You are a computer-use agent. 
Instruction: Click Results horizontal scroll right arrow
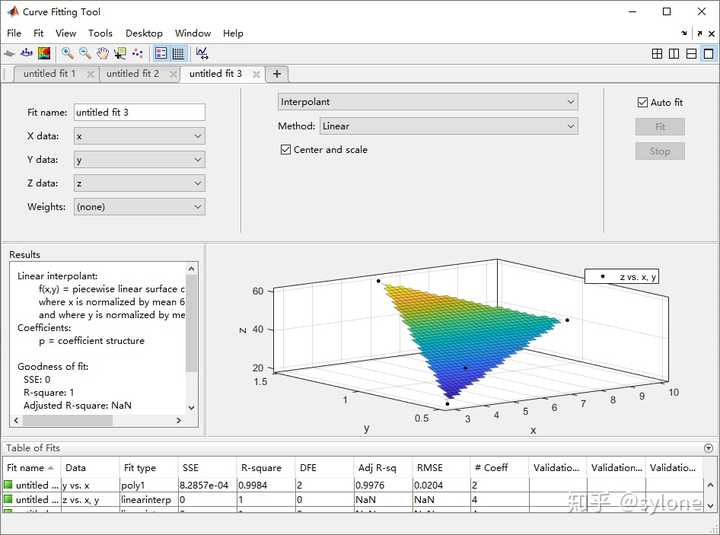tap(179, 420)
